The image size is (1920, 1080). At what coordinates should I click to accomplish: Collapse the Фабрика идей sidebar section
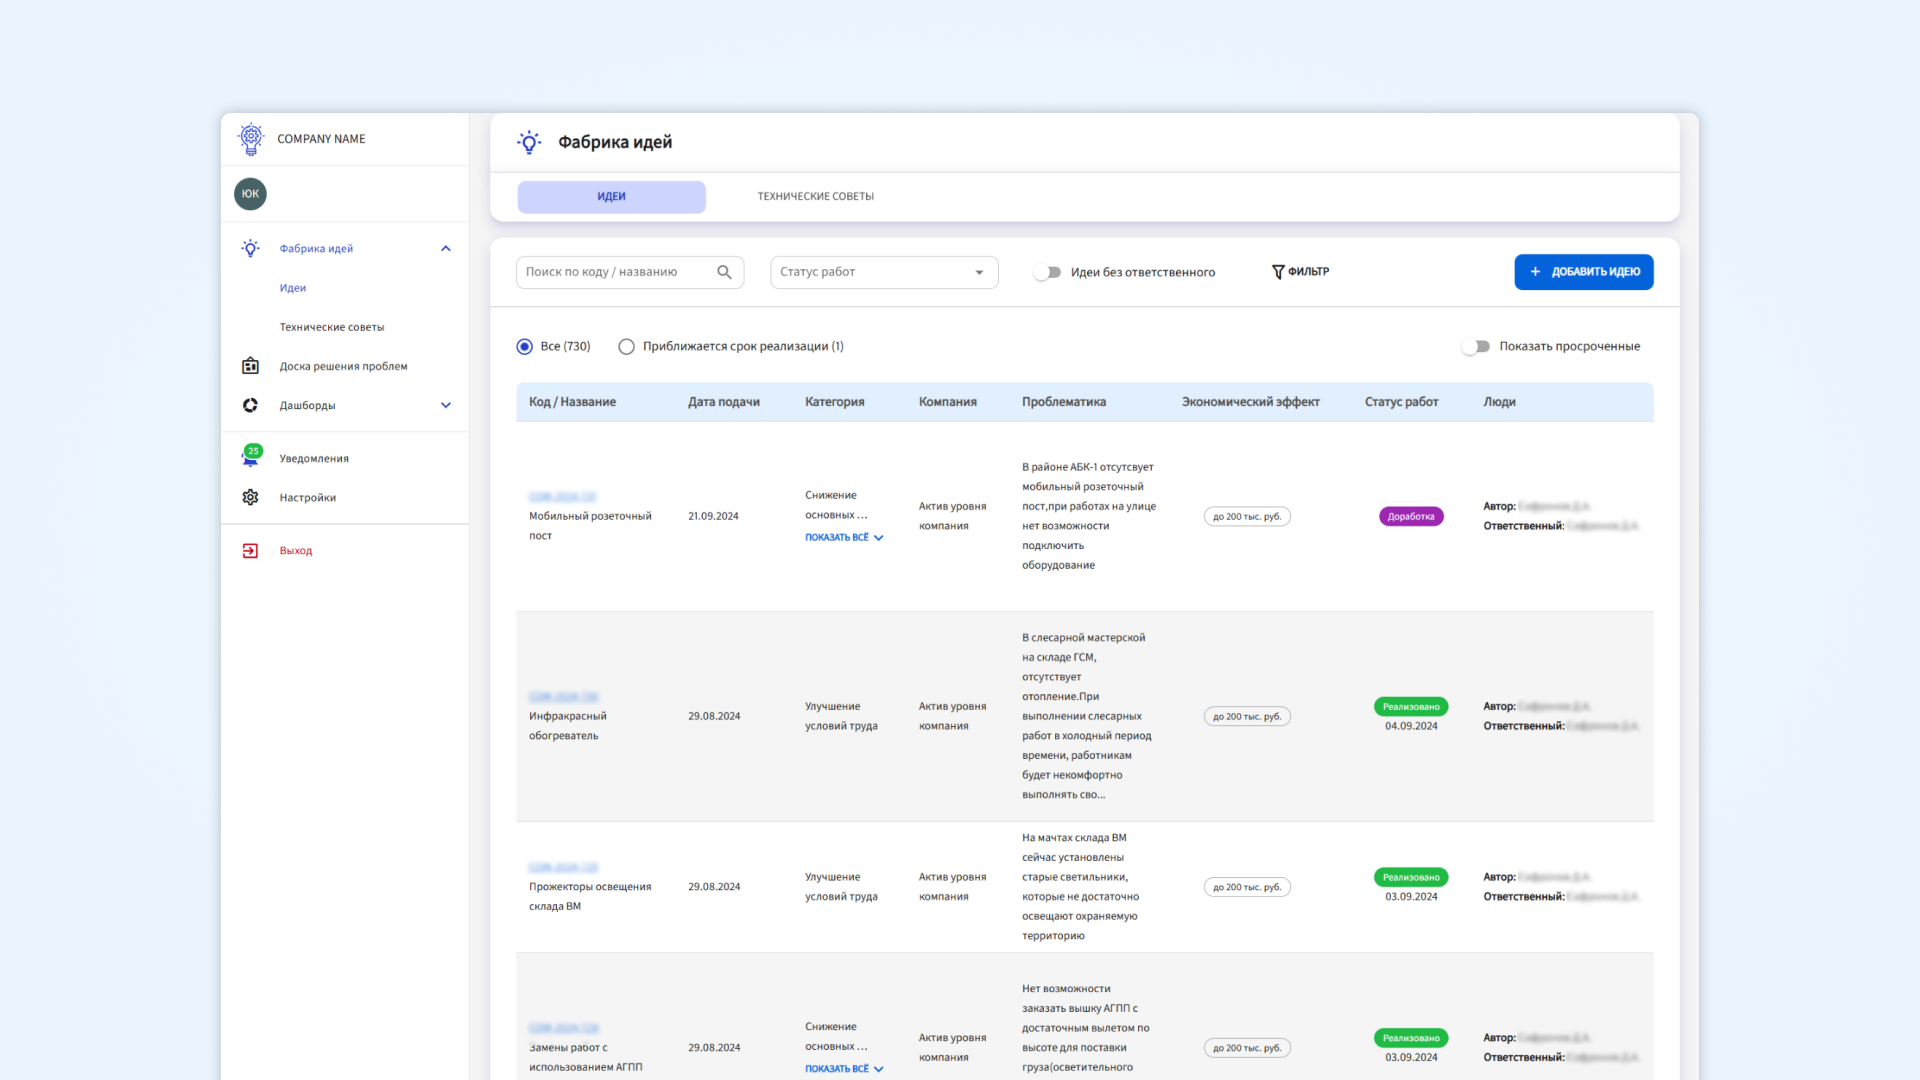pyautogui.click(x=446, y=248)
